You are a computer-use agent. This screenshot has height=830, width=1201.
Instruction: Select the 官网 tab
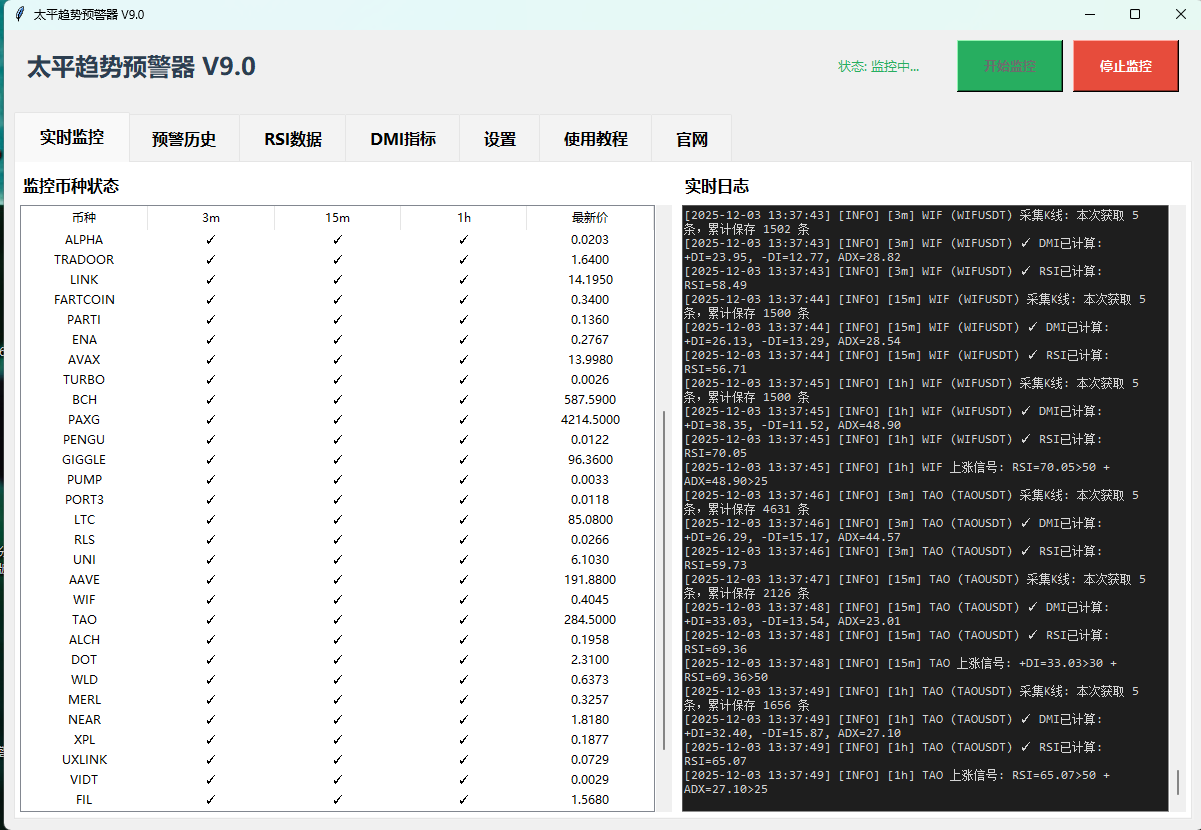pyautogui.click(x=692, y=139)
